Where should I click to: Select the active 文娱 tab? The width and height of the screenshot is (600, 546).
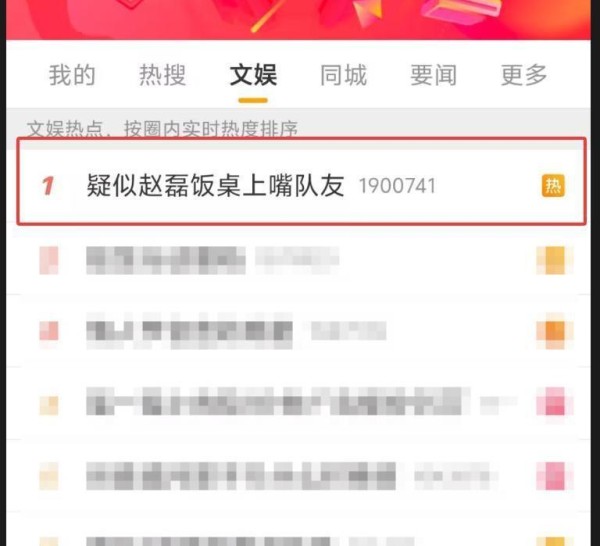pos(253,75)
